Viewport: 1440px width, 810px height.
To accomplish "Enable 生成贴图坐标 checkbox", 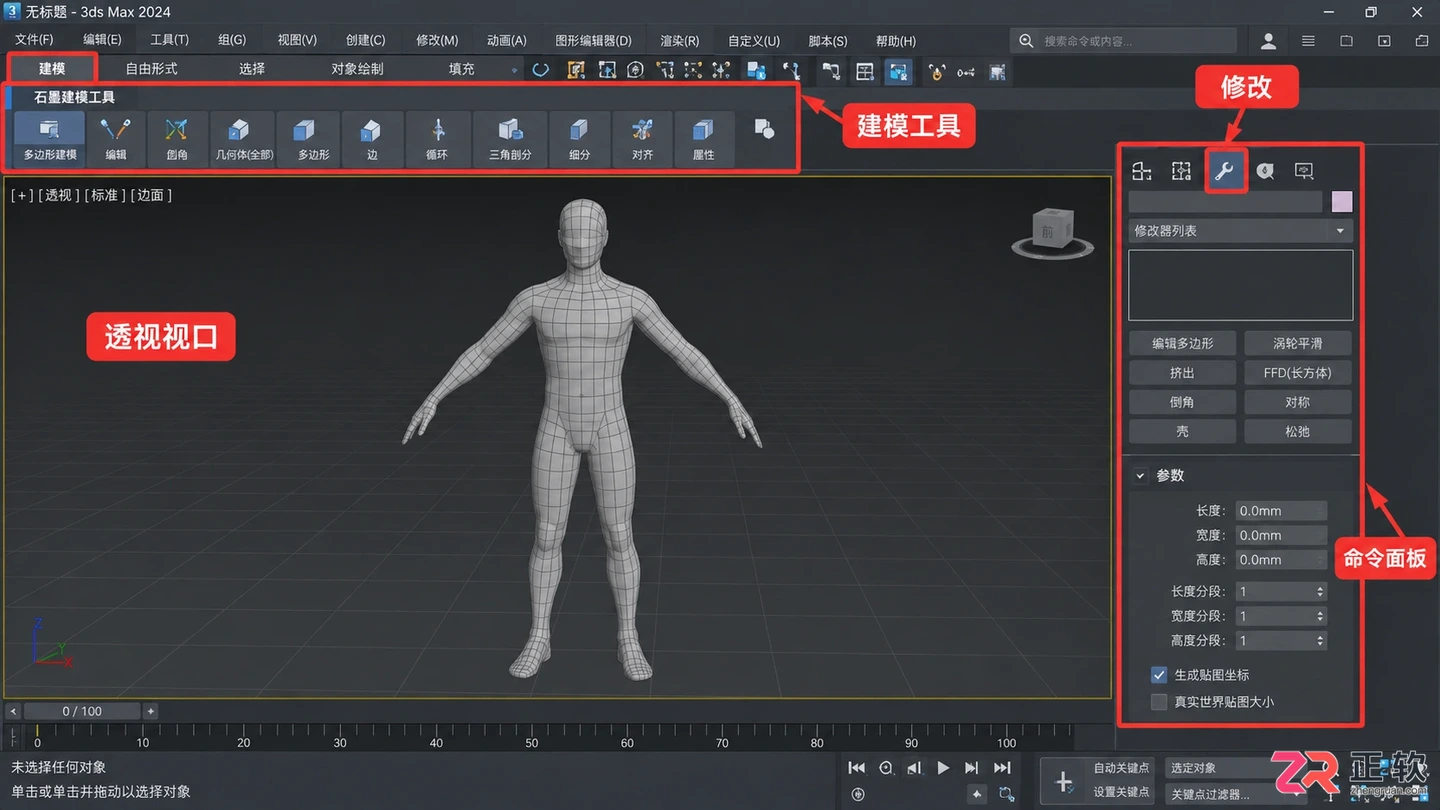I will [x=1159, y=675].
